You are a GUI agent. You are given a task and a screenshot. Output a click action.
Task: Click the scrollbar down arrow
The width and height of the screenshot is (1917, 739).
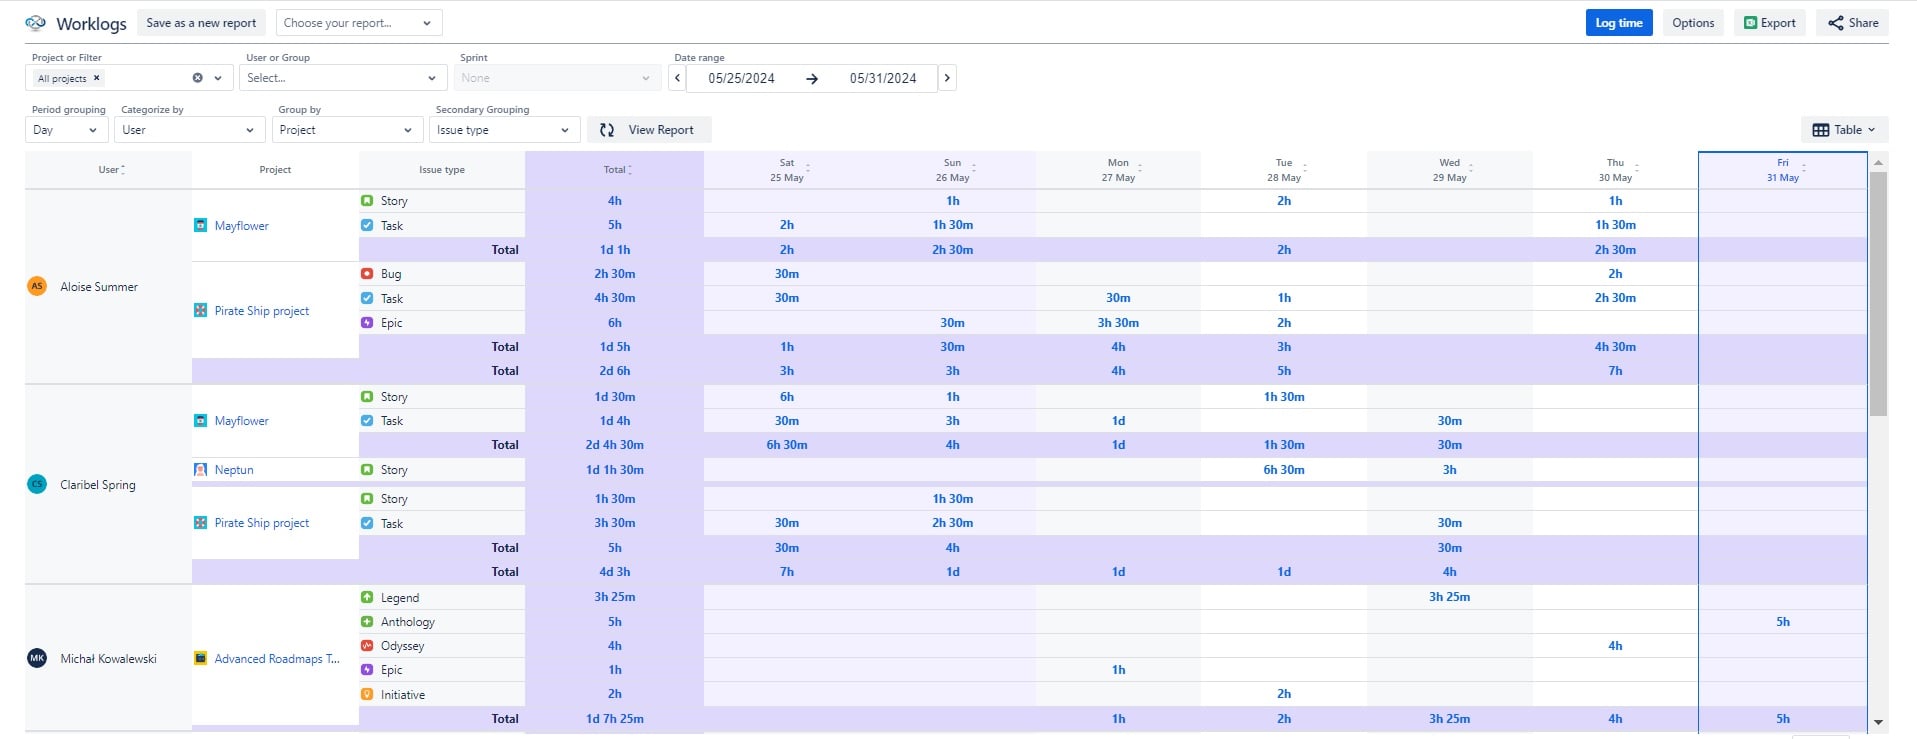[1878, 722]
